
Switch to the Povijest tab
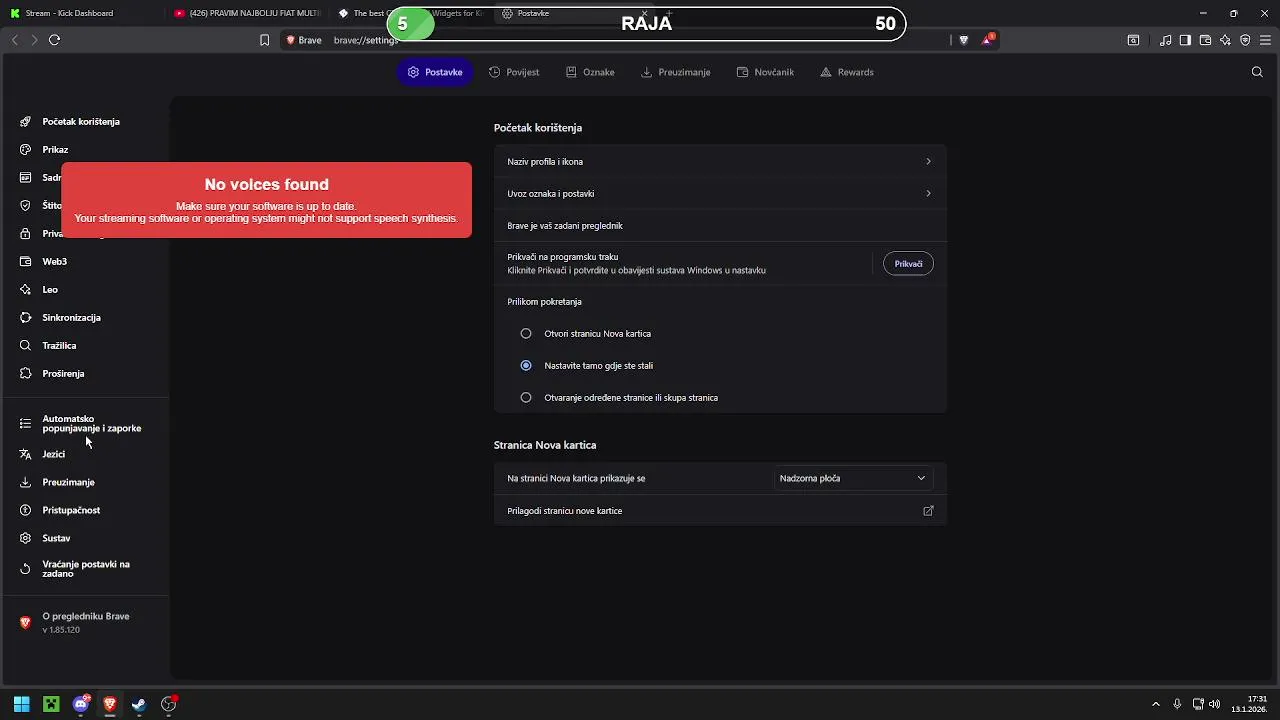(514, 72)
